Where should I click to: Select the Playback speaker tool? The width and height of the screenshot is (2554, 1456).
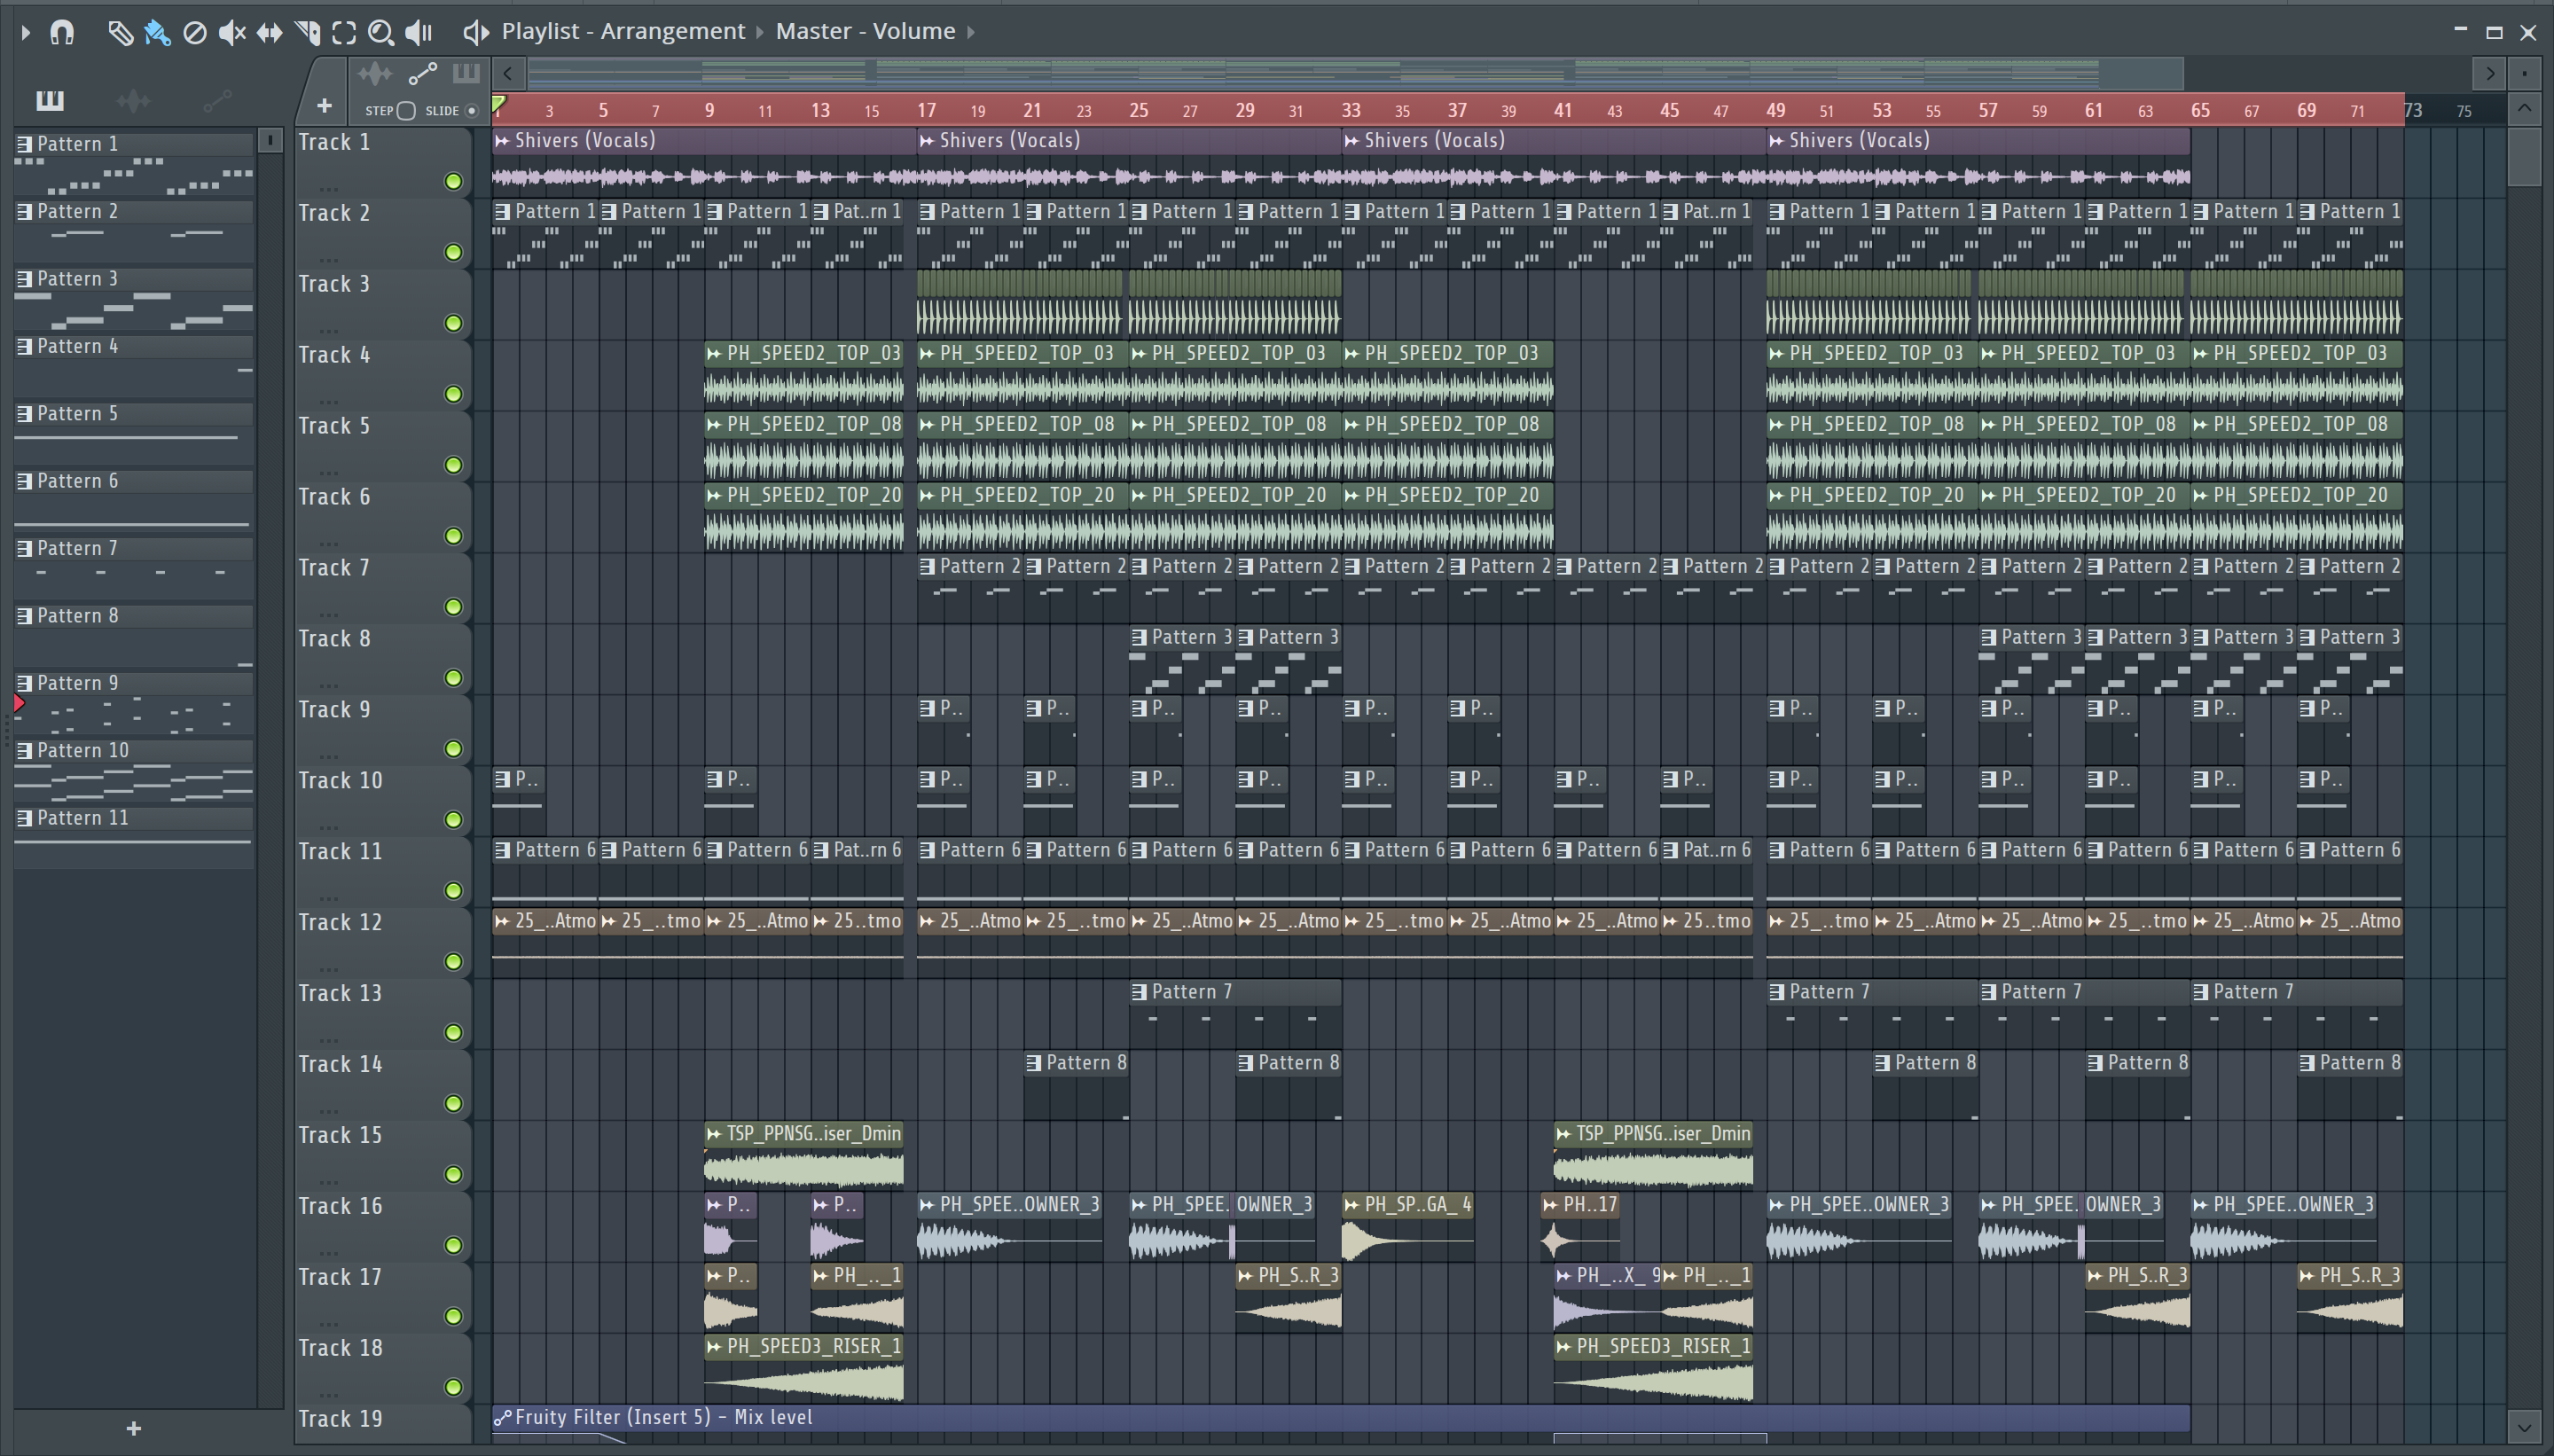click(x=419, y=32)
